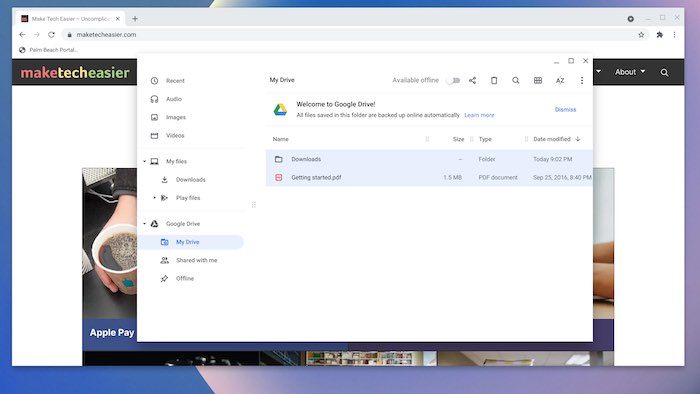Image resolution: width=700 pixels, height=394 pixels.
Task: Select the Audio category in sidebar
Action: 174,99
